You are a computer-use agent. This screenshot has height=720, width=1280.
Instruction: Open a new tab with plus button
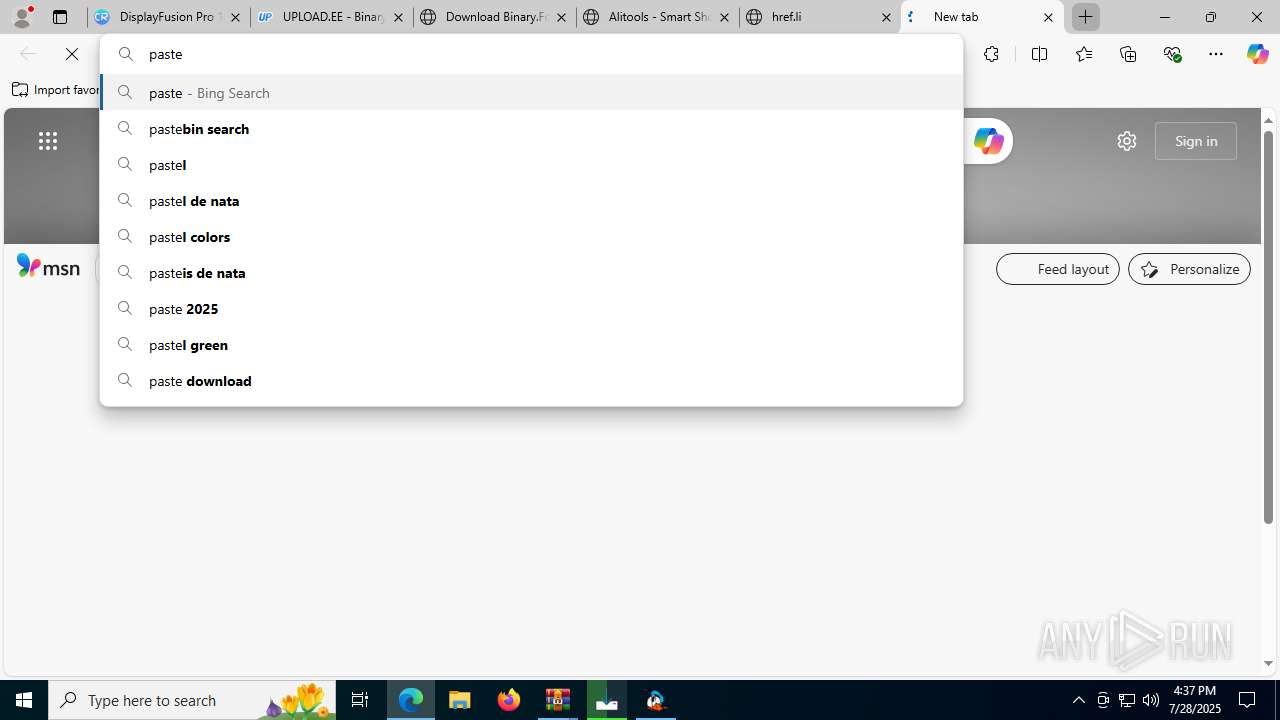pyautogui.click(x=1085, y=17)
